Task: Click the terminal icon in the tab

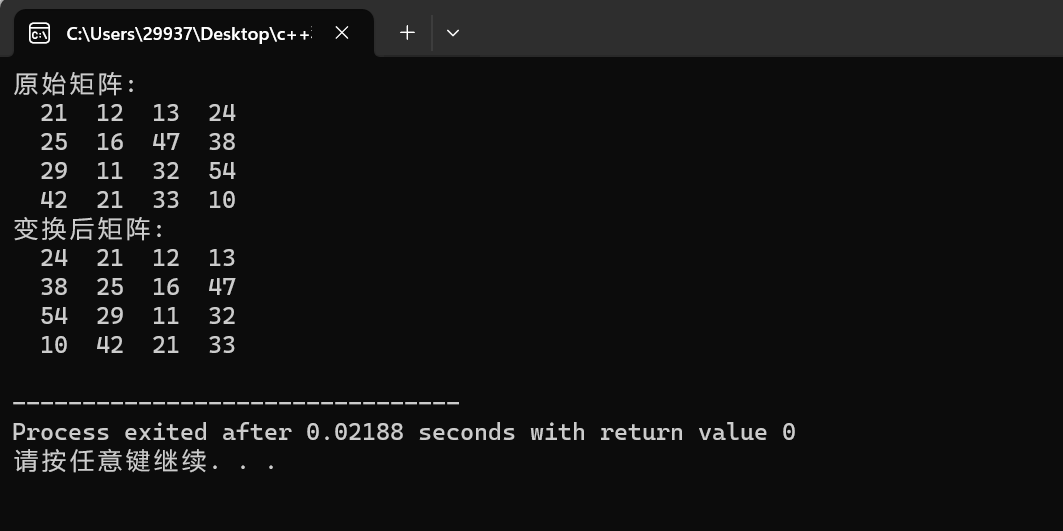Action: (x=39, y=33)
